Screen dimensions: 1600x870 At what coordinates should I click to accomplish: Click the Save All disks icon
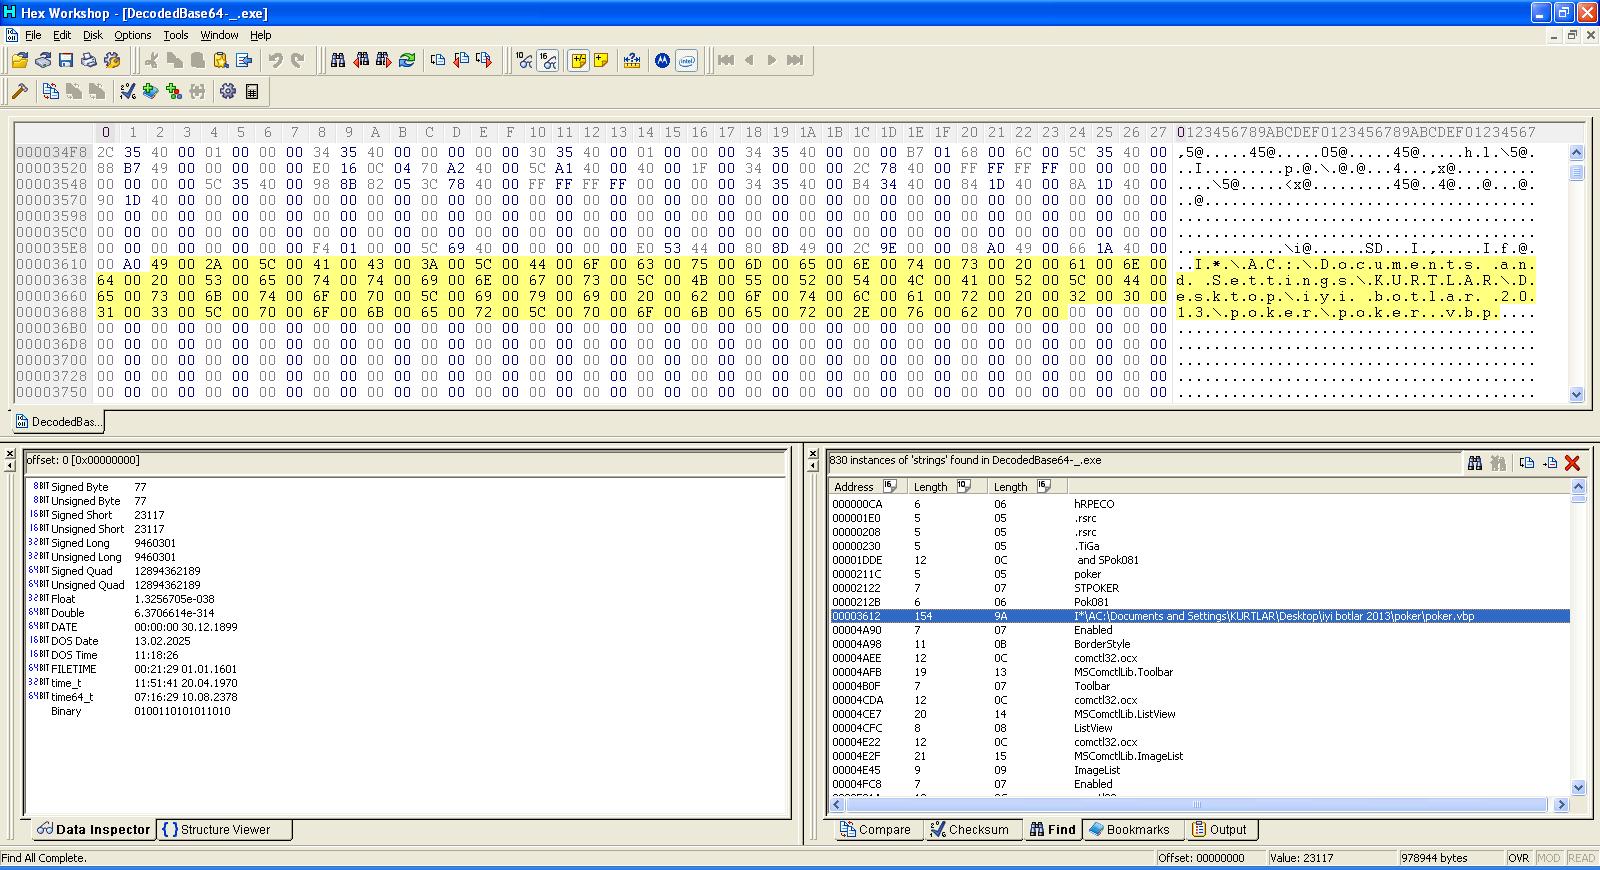click(x=43, y=60)
